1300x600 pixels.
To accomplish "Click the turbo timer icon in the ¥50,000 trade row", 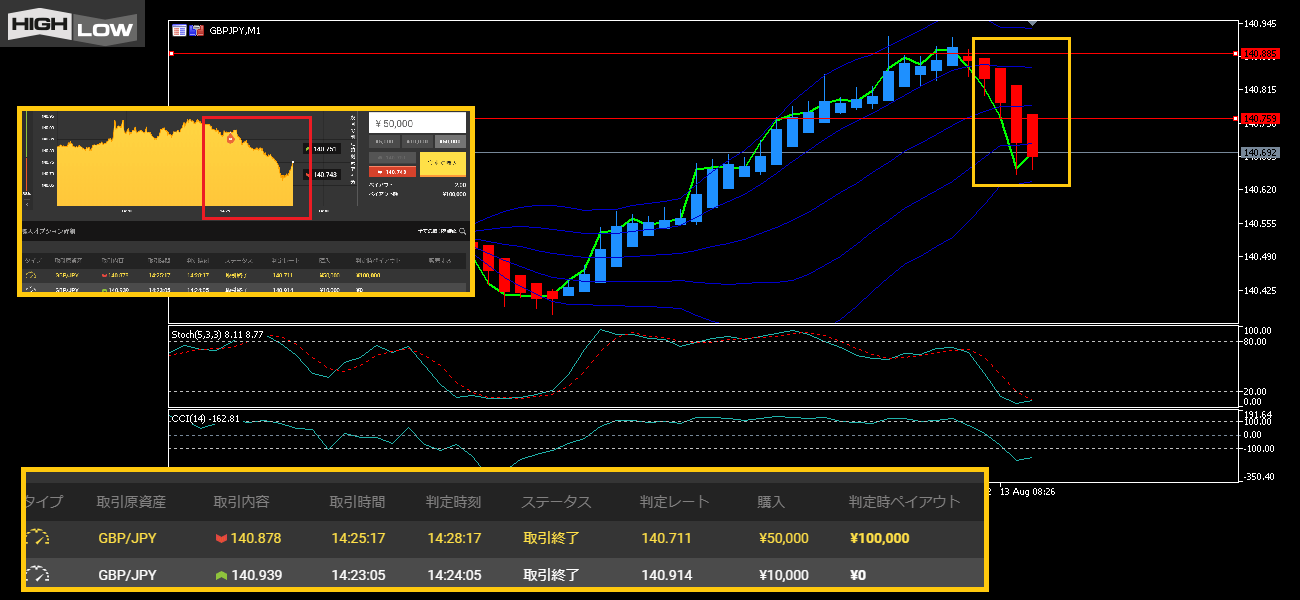I will pyautogui.click(x=37, y=538).
